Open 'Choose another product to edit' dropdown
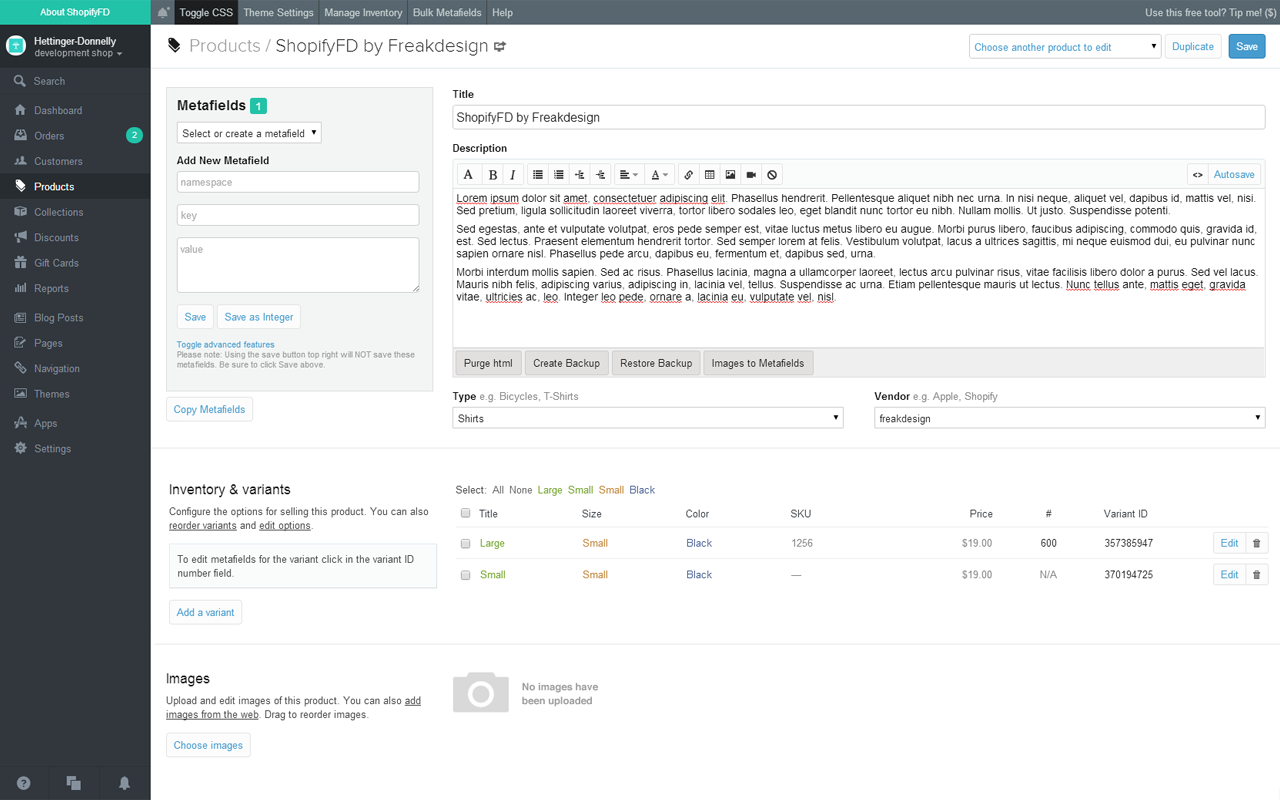Image resolution: width=1280 pixels, height=800 pixels. click(x=1064, y=47)
